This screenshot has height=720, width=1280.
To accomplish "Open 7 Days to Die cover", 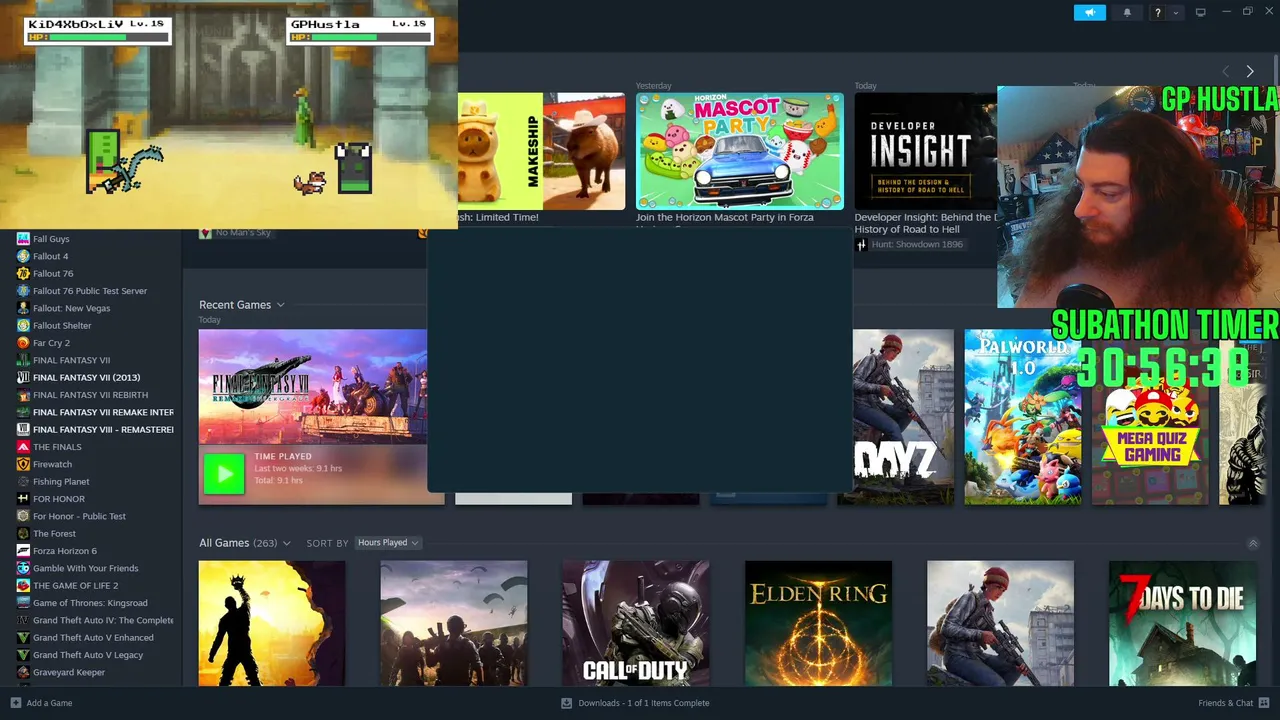I will 1182,624.
